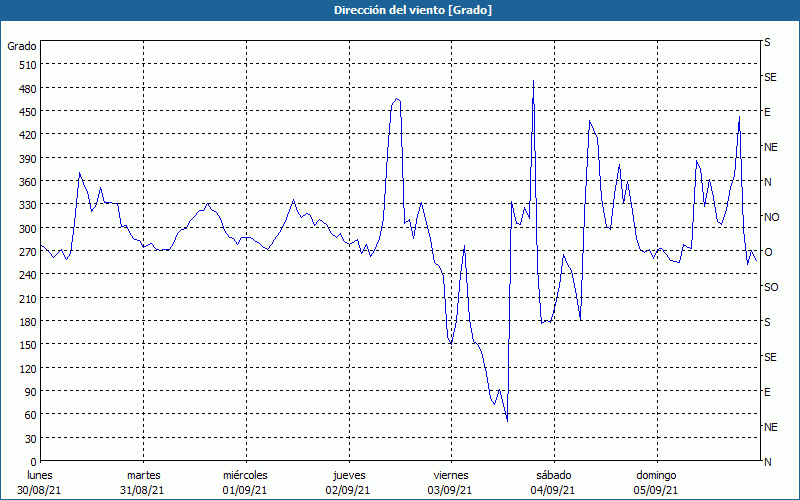Click the 390 left axis tick label
800x500 pixels.
28,159
